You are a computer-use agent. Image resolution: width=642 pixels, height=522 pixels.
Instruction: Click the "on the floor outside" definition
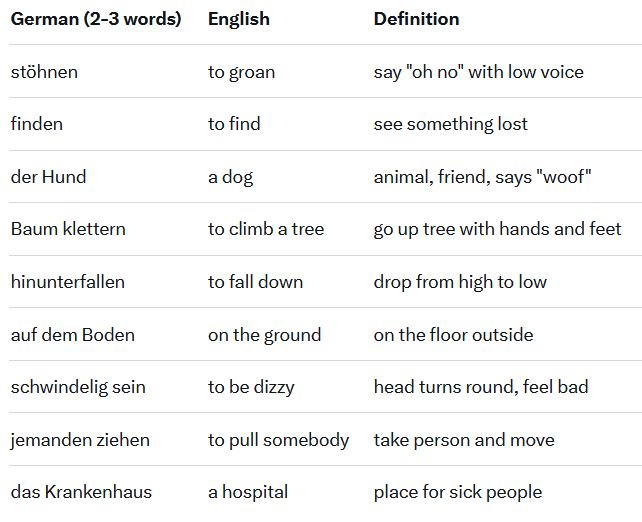coord(453,335)
